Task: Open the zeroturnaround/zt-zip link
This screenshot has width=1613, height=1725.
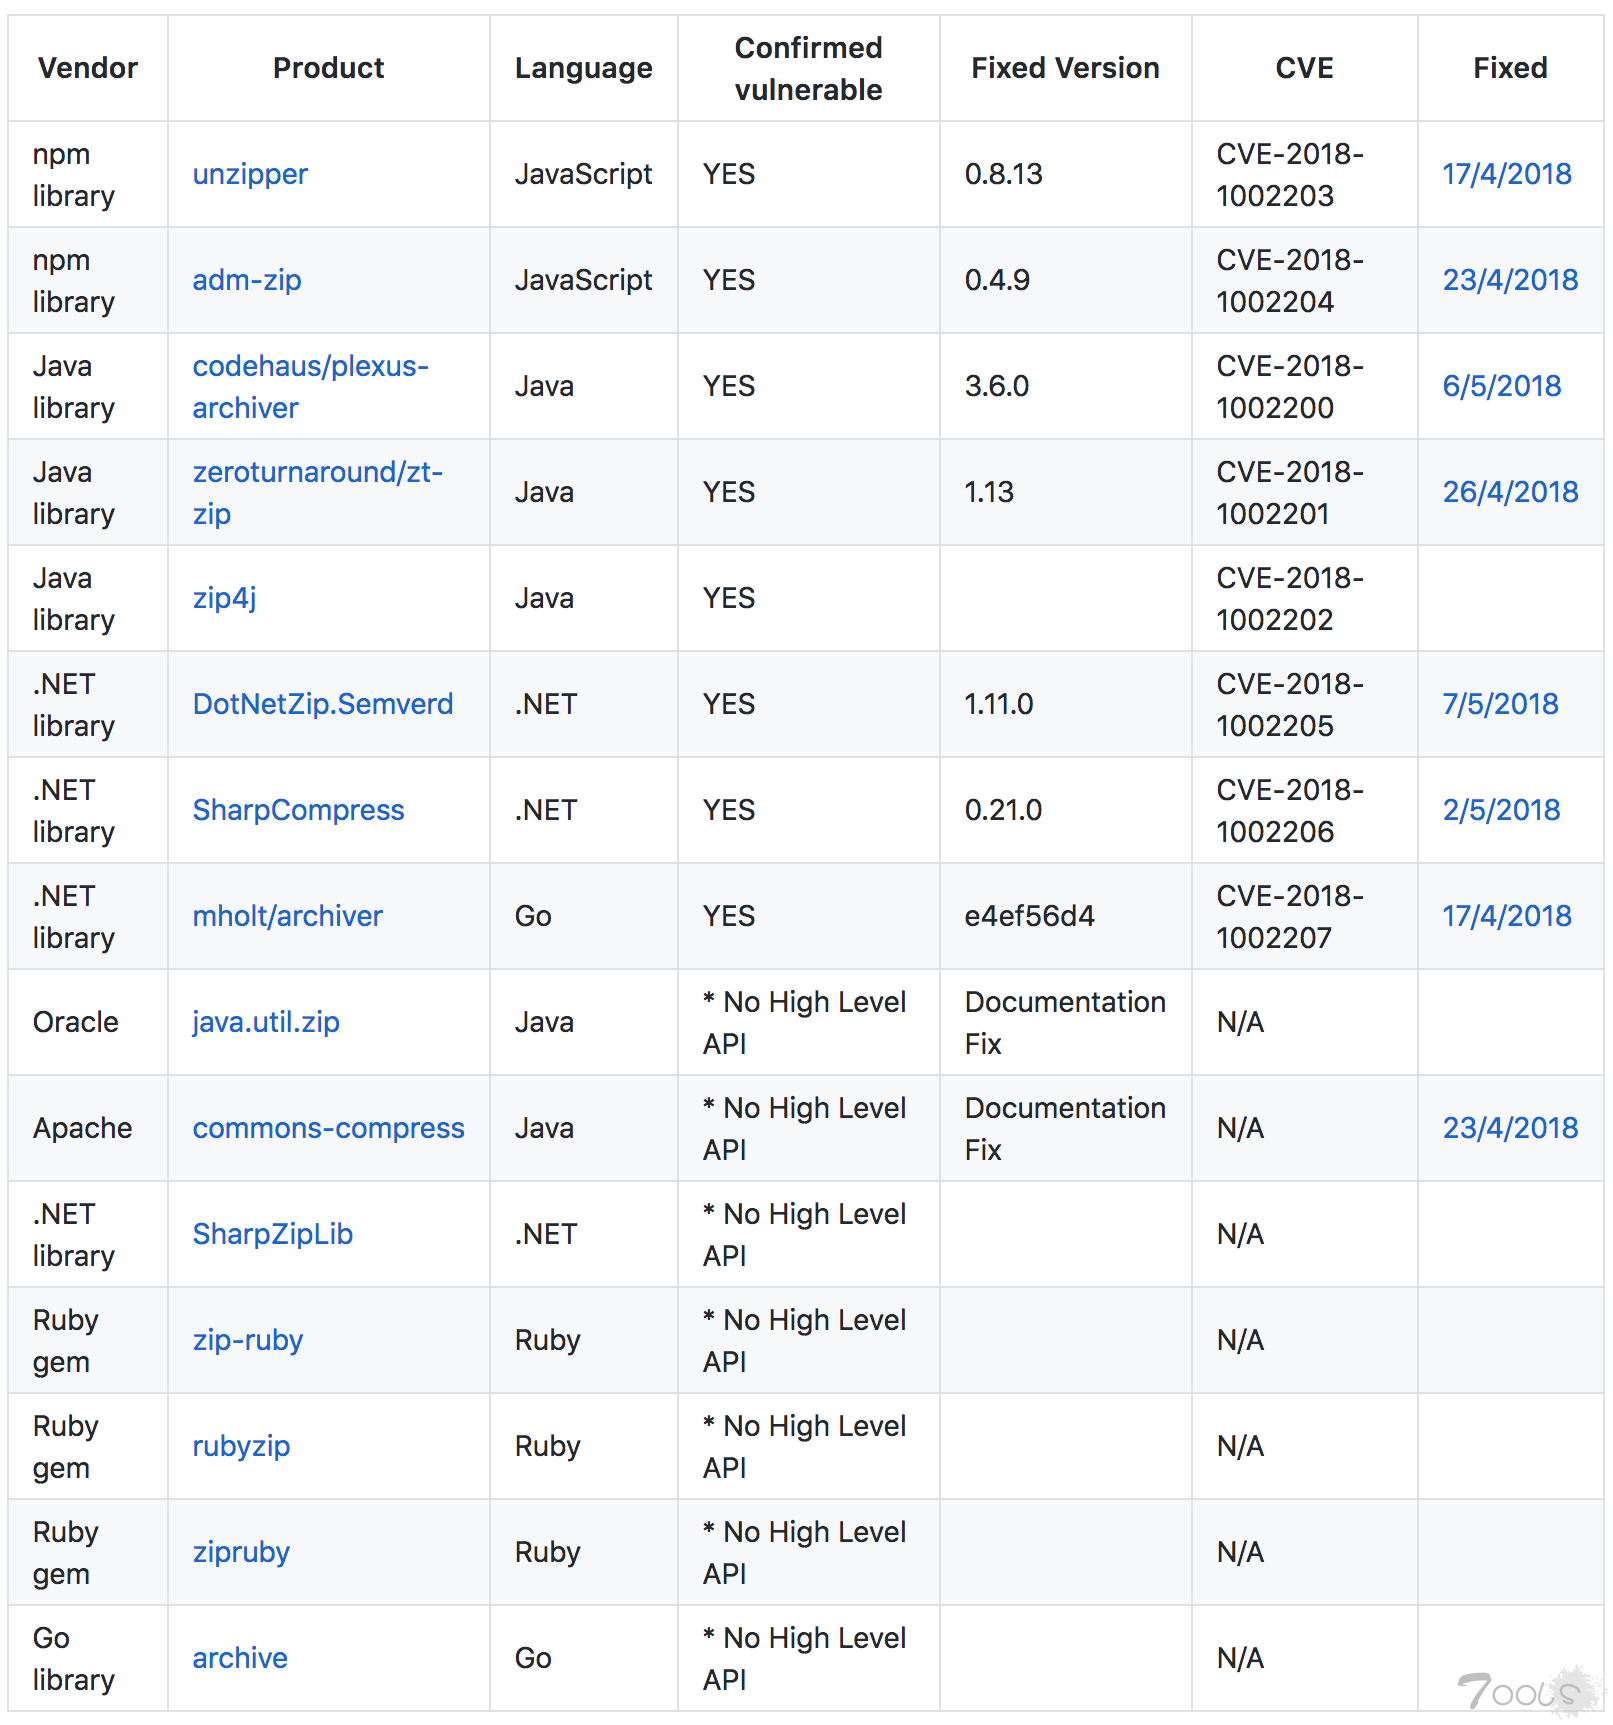Action: pyautogui.click(x=317, y=492)
